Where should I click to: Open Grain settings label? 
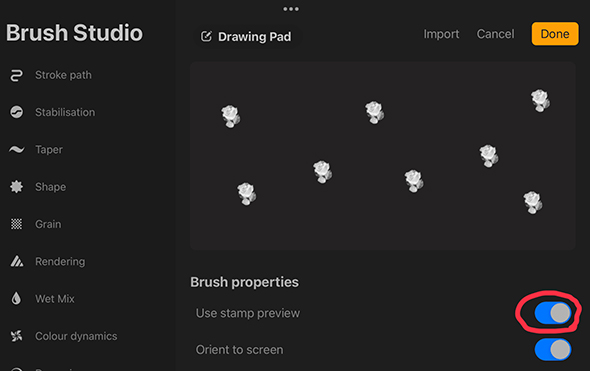click(x=48, y=224)
